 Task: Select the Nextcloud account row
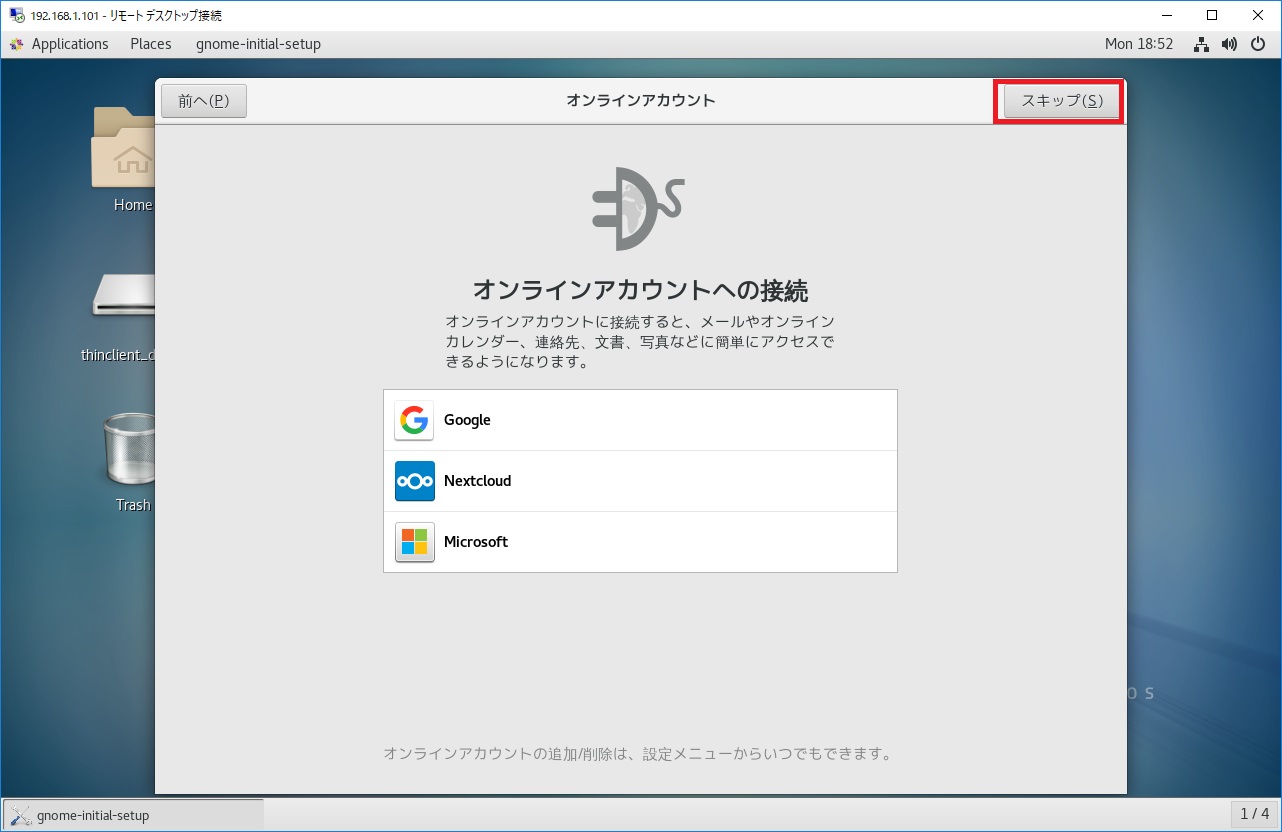640,481
